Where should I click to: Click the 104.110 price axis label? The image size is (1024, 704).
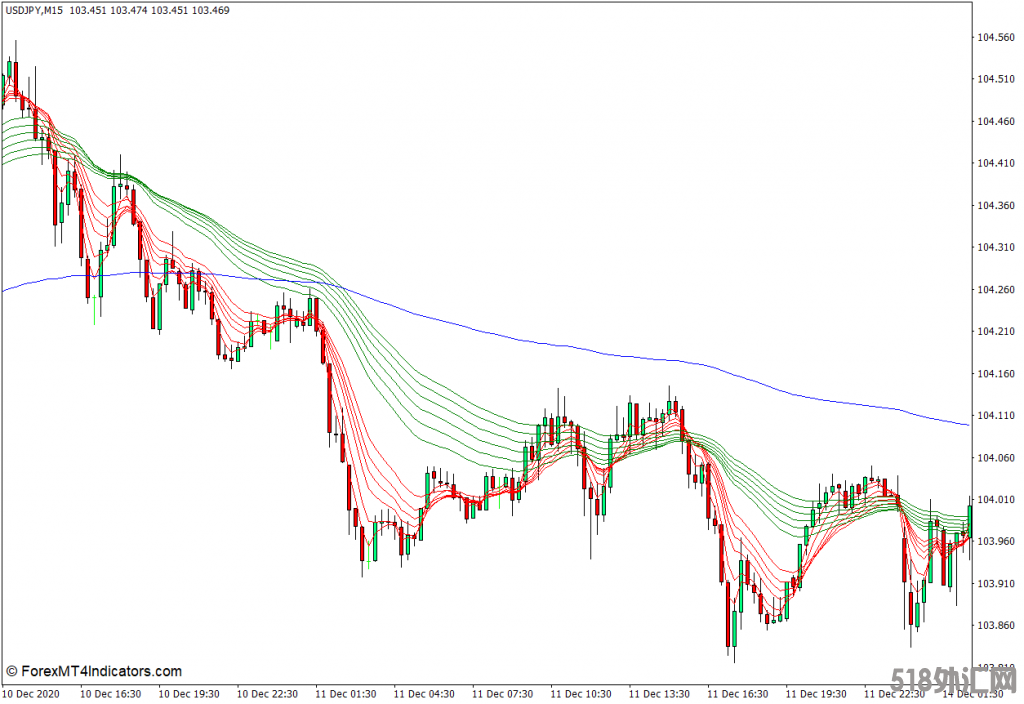996,416
